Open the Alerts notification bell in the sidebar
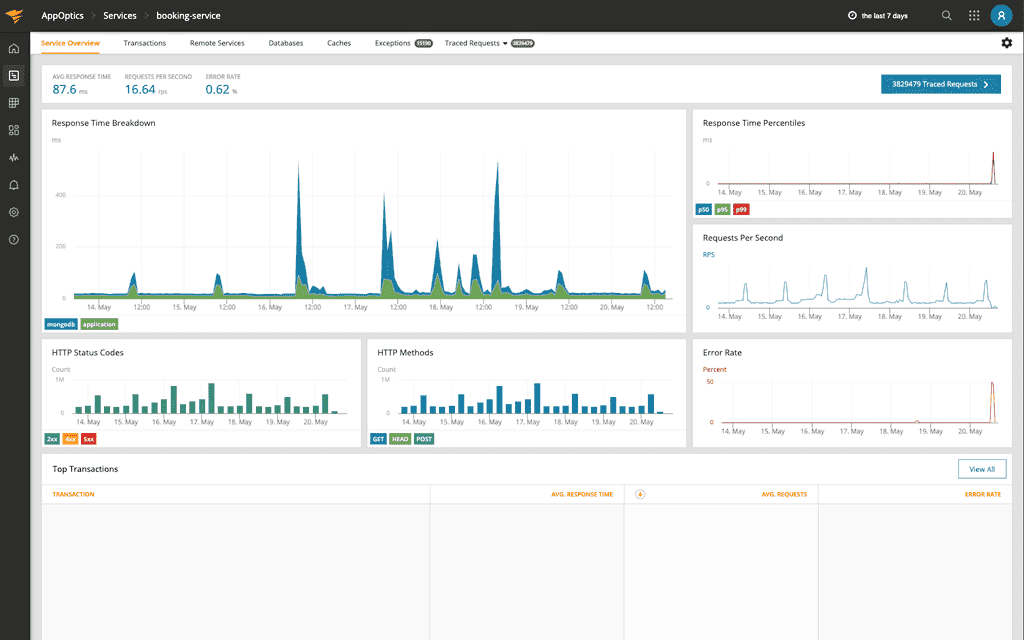 pos(13,184)
